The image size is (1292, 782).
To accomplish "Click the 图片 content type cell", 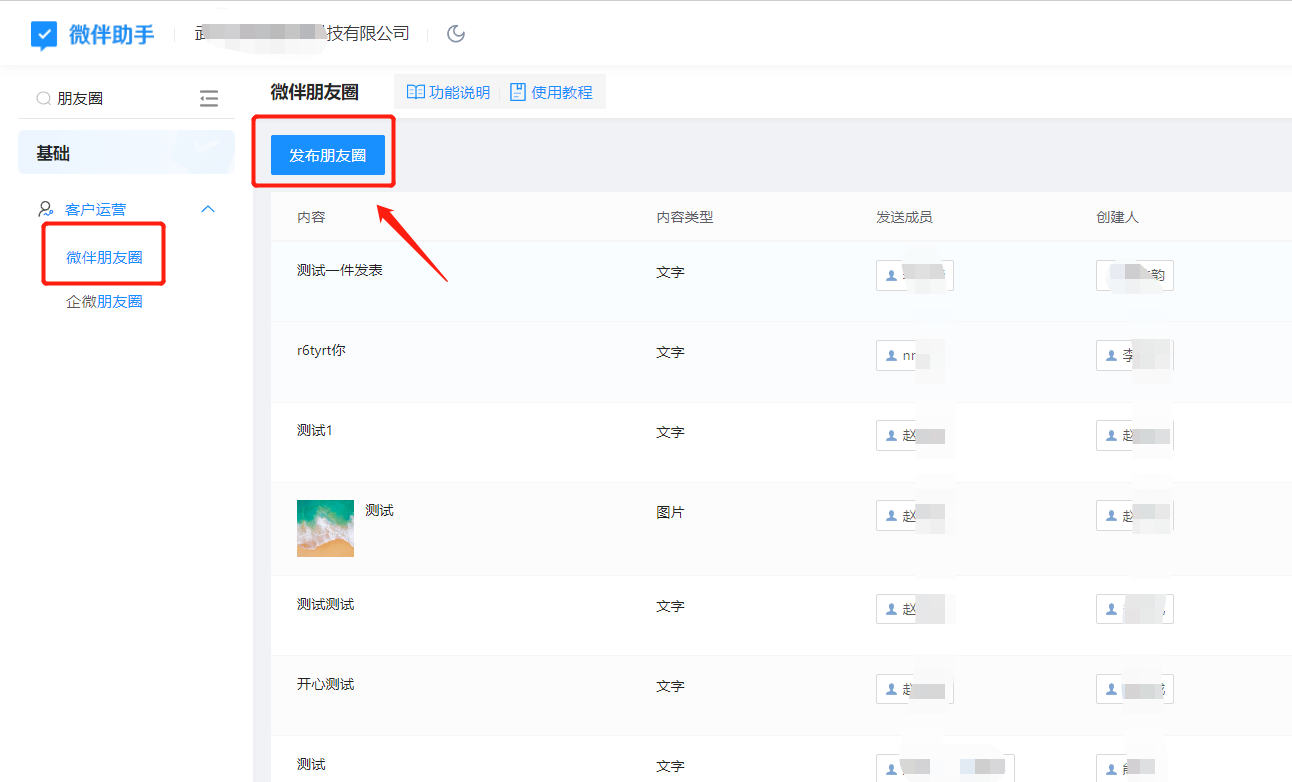I will [670, 512].
